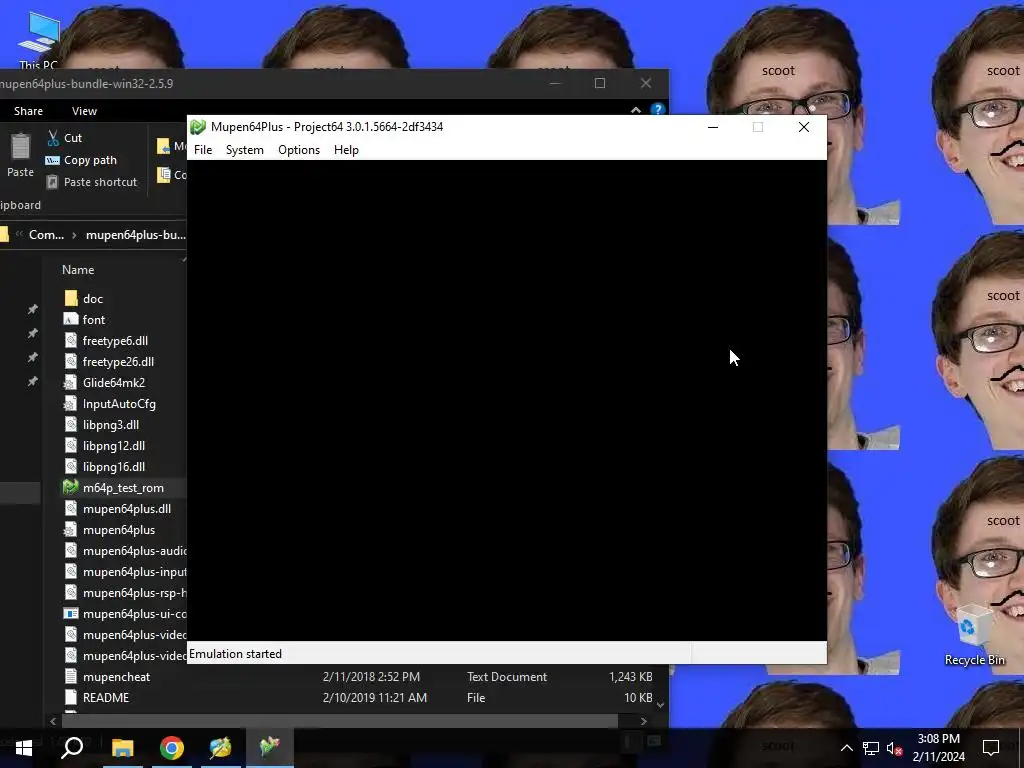Click the Project64 title bar app icon

pos(198,127)
